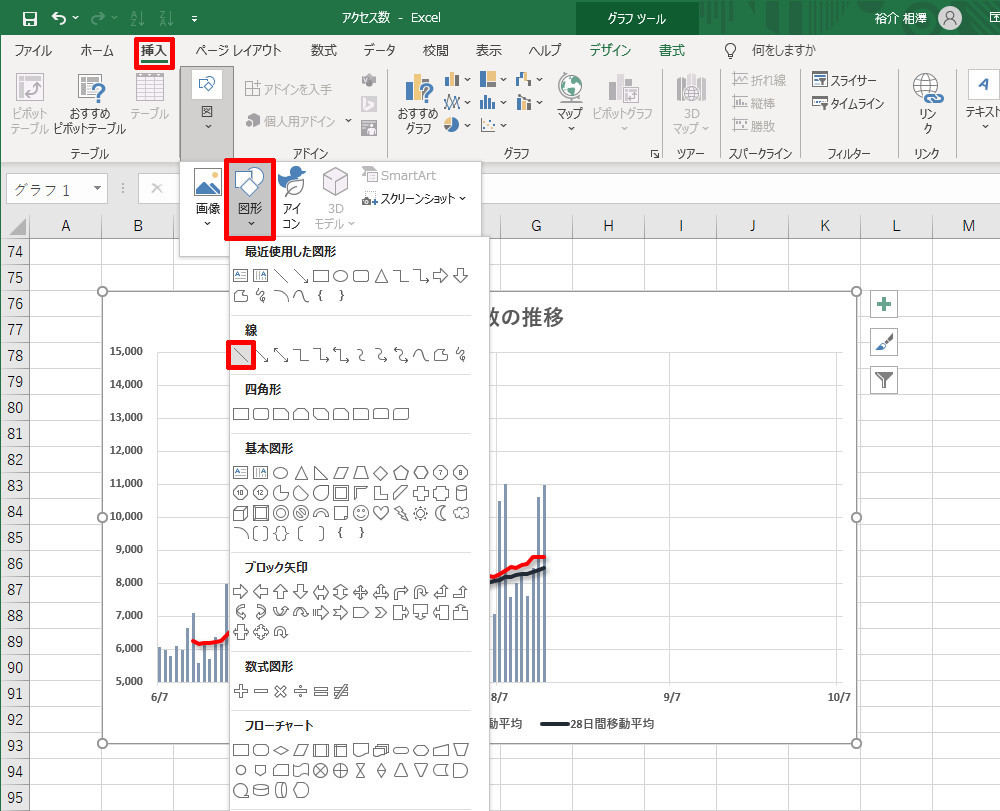
Task: Open the グラフ group dialog launcher
Action: click(654, 154)
